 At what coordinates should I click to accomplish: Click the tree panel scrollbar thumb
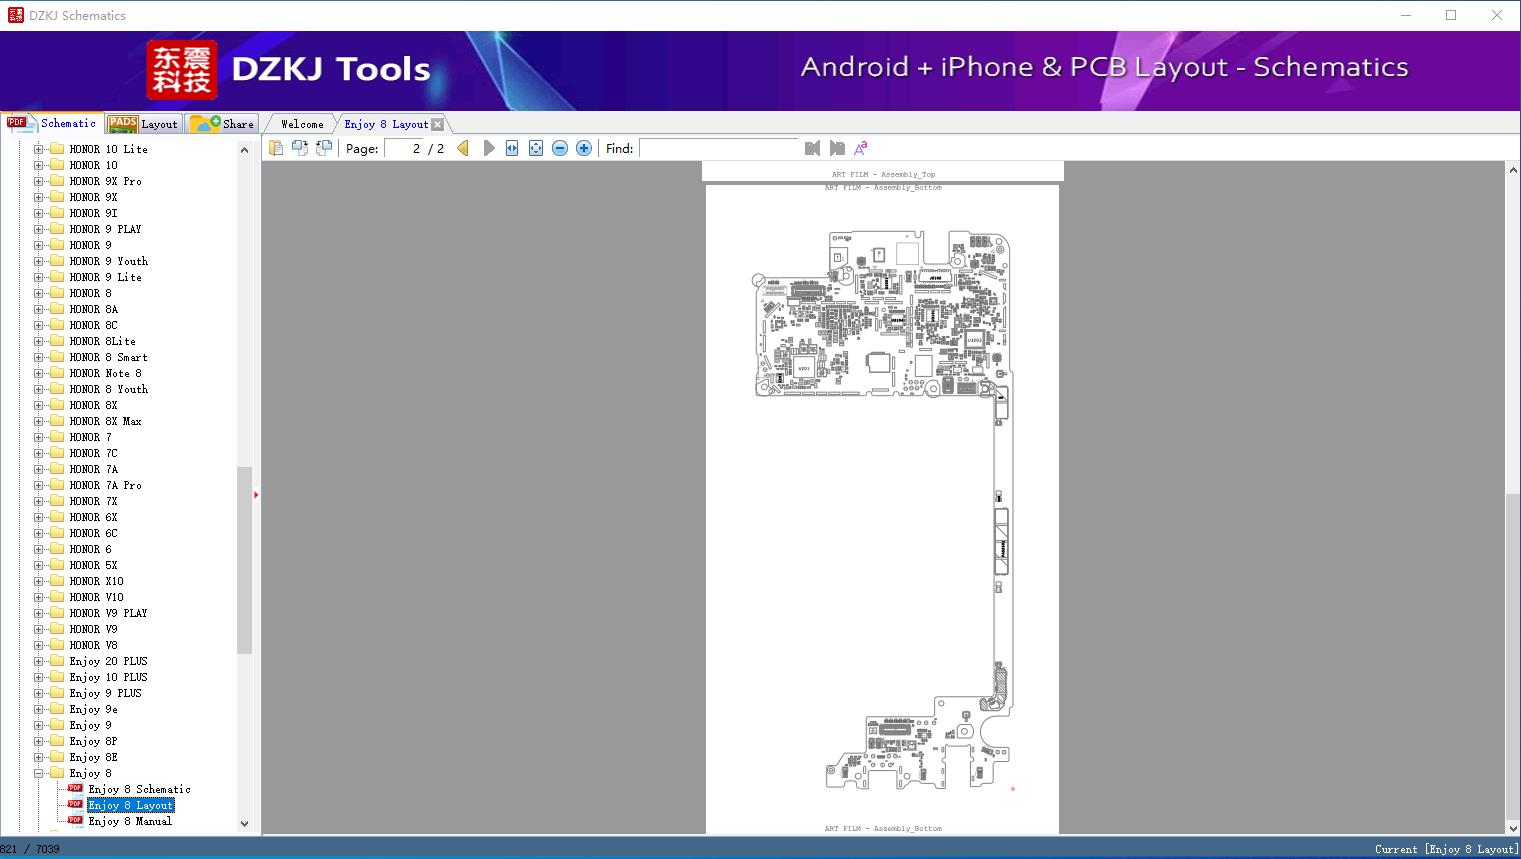(x=244, y=560)
